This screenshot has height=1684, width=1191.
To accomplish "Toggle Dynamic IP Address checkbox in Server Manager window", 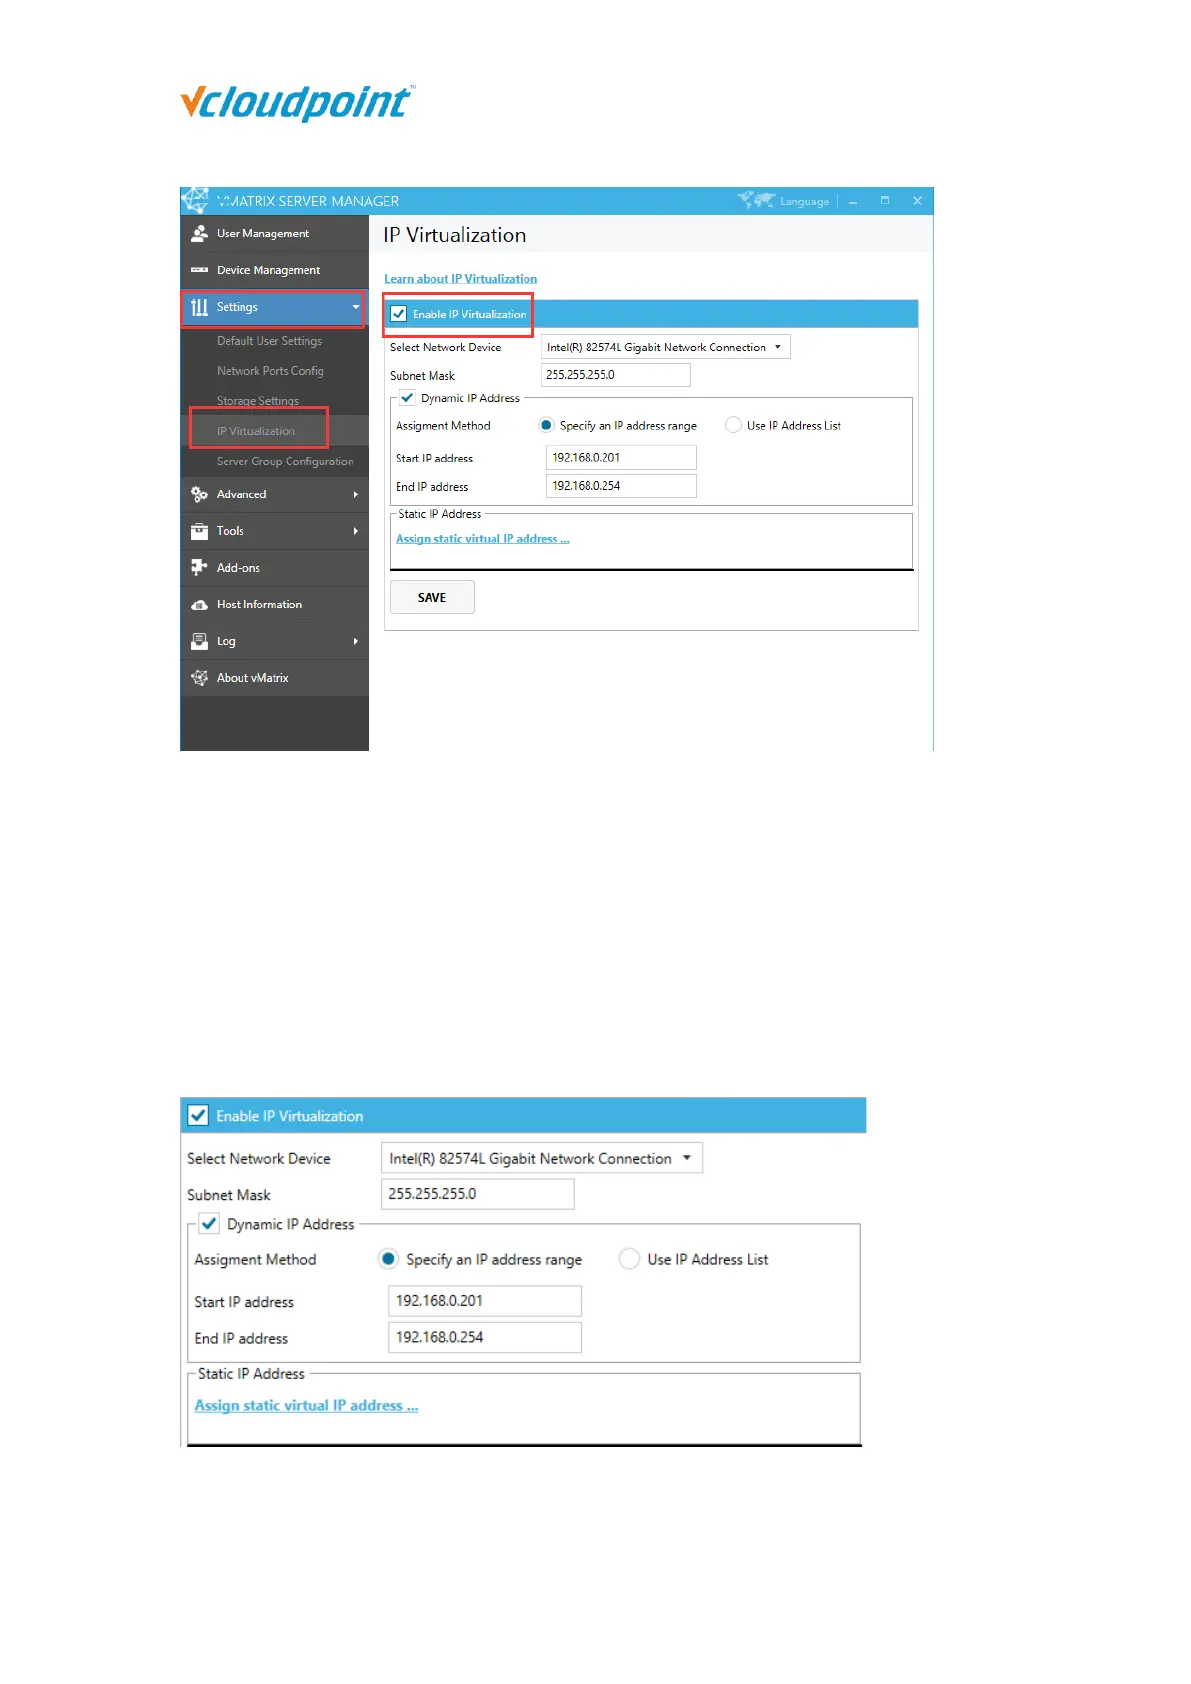I will [x=407, y=398].
